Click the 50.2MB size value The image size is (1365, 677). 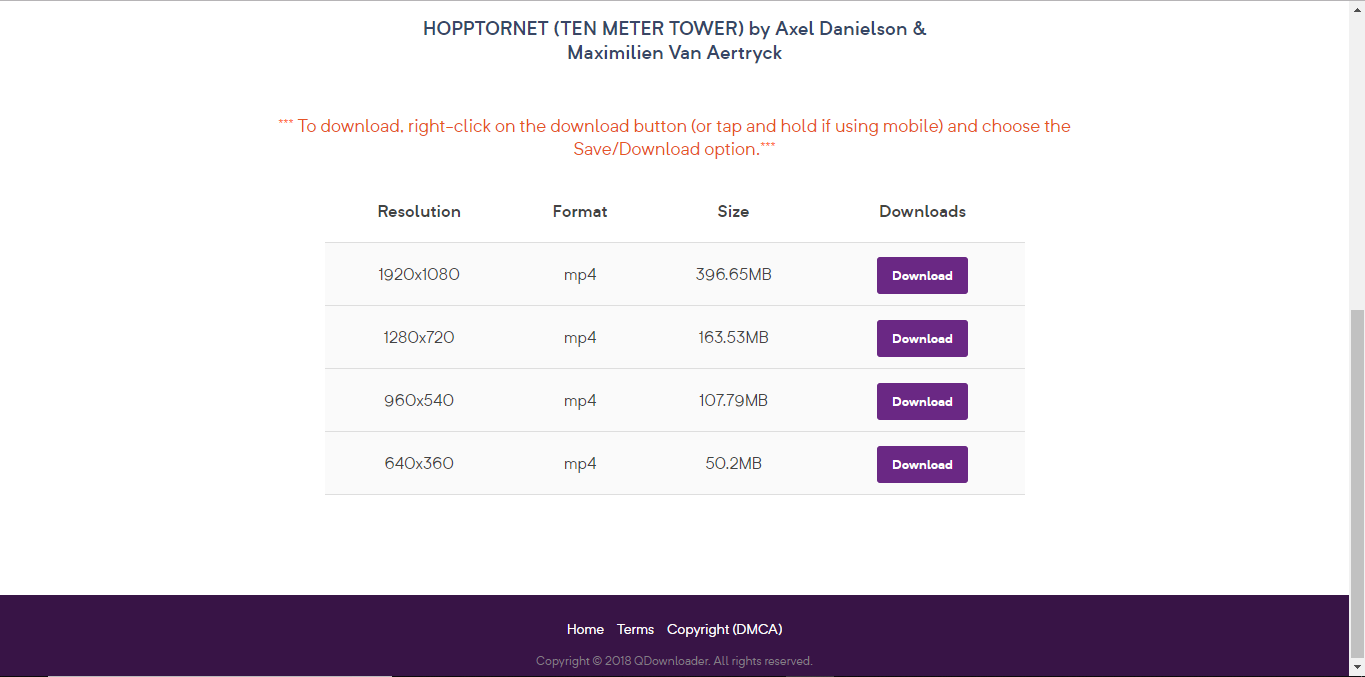coord(733,463)
